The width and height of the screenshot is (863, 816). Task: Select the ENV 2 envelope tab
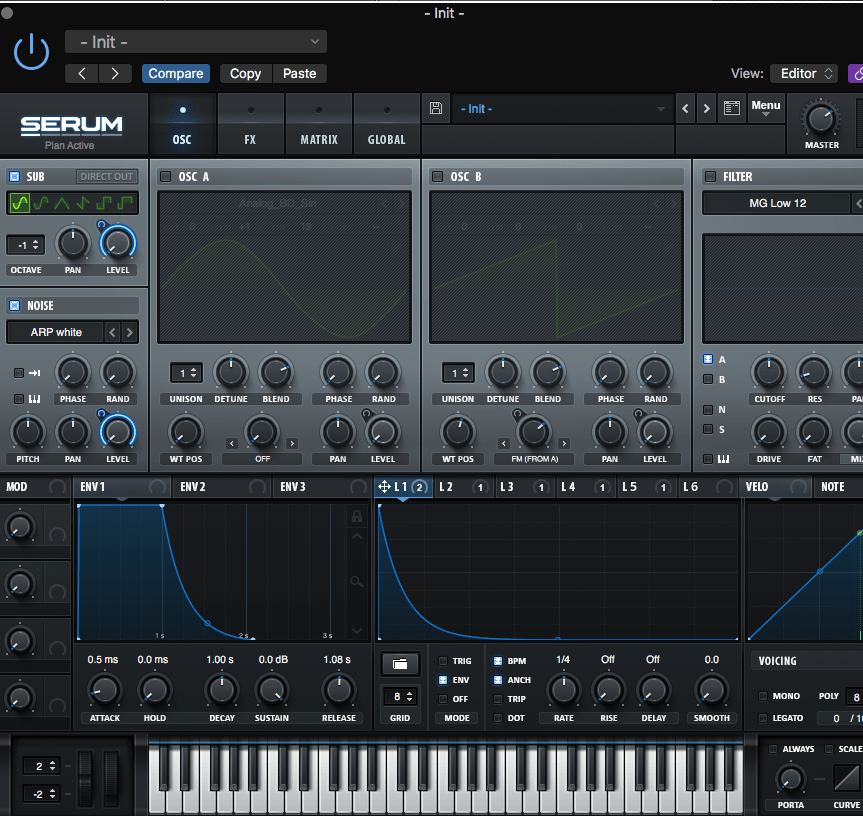[192, 487]
